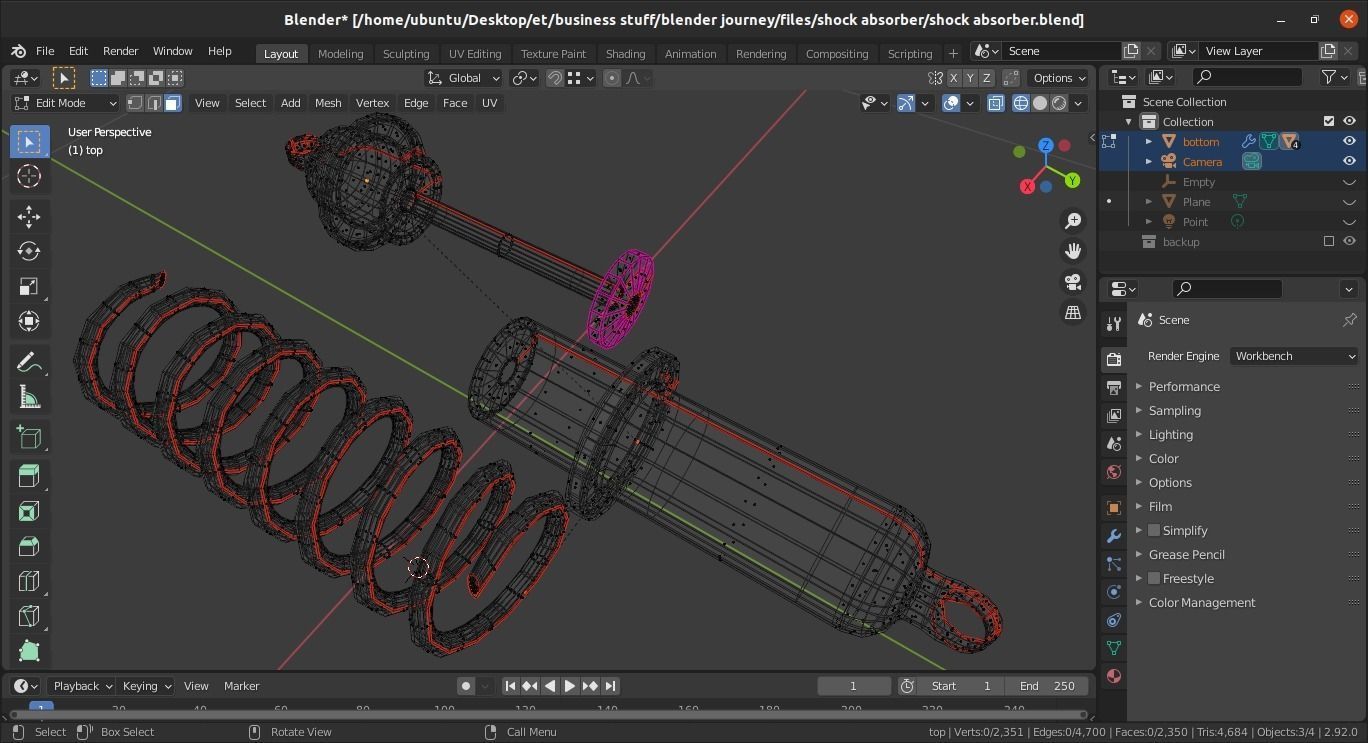Hide the bottom object with eye icon

coord(1349,141)
